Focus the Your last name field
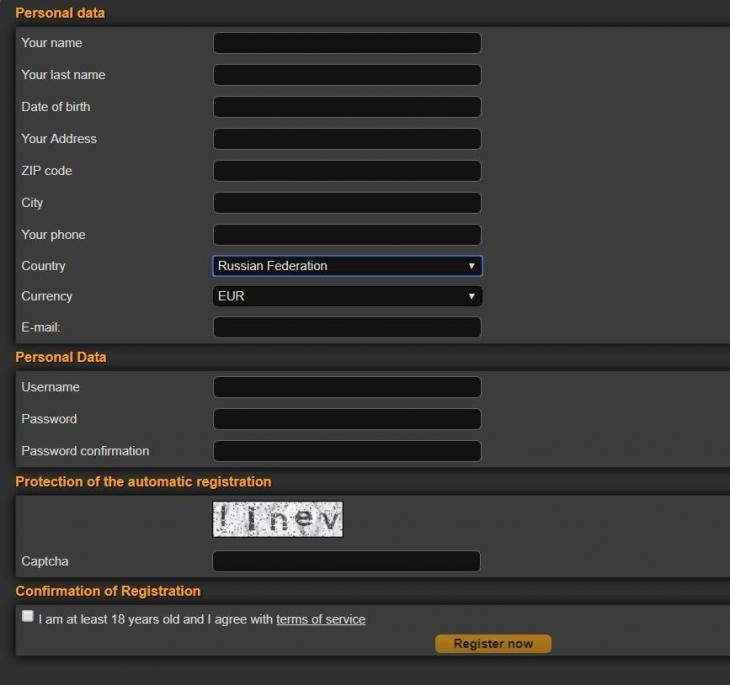The height and width of the screenshot is (685, 730). point(346,75)
